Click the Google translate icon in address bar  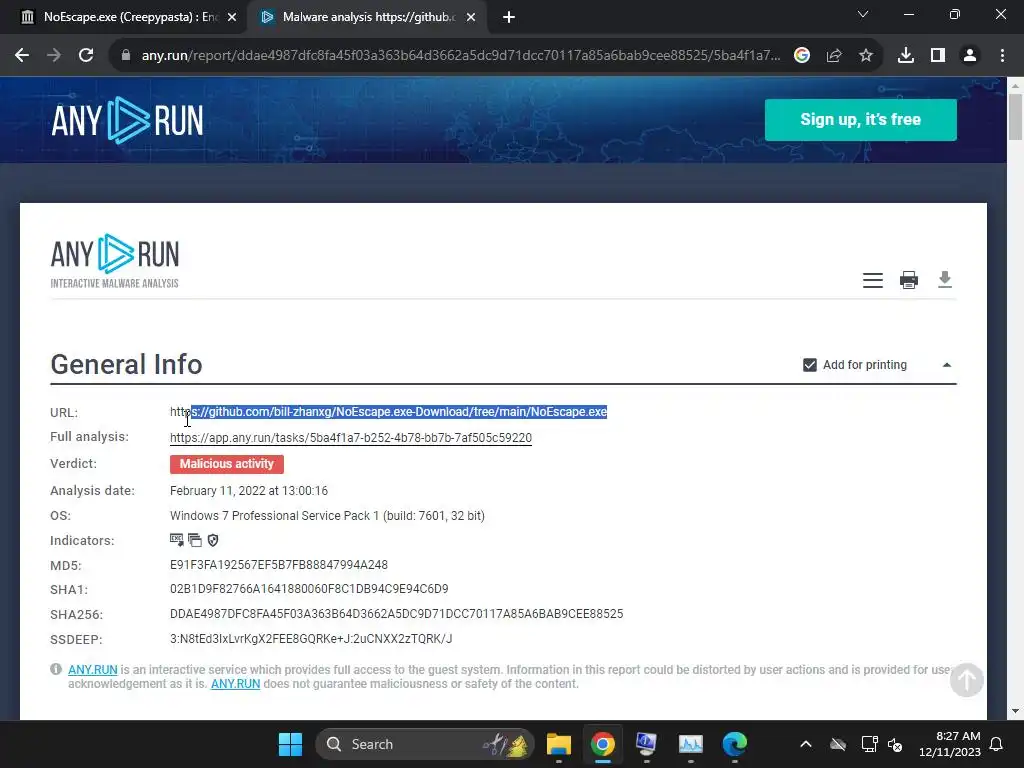(802, 56)
